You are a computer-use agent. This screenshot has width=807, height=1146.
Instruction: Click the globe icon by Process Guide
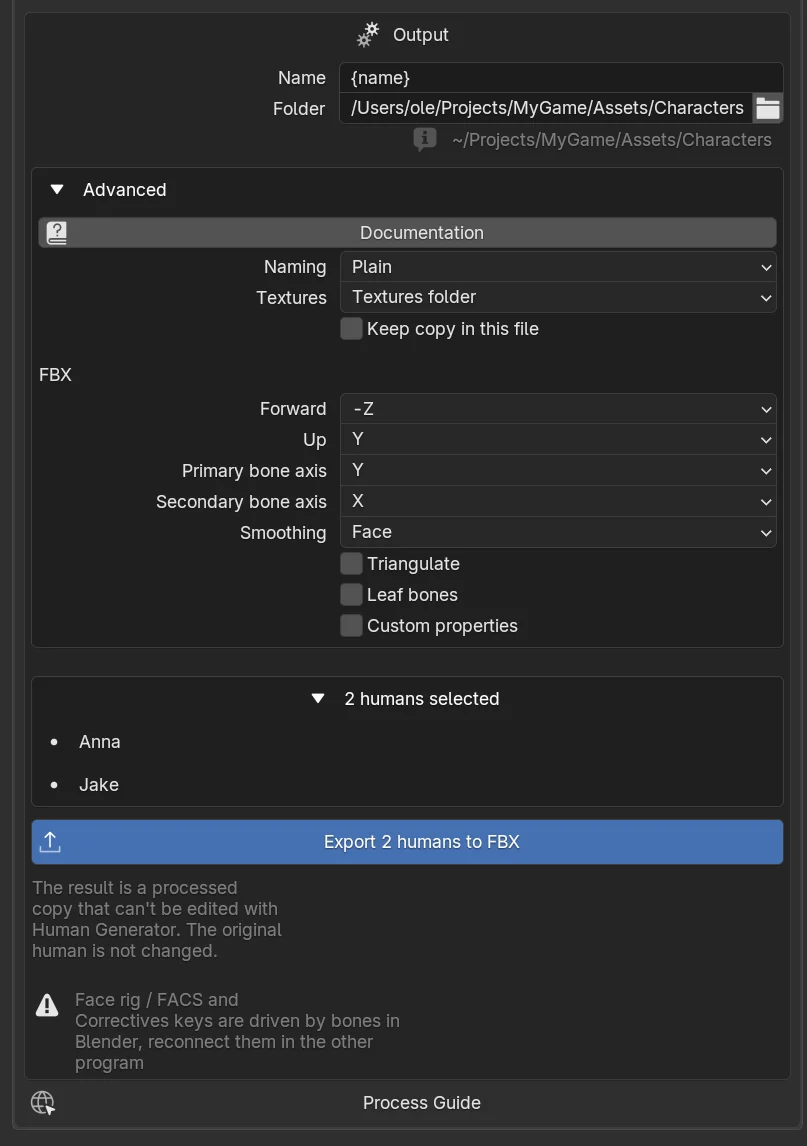[42, 1103]
